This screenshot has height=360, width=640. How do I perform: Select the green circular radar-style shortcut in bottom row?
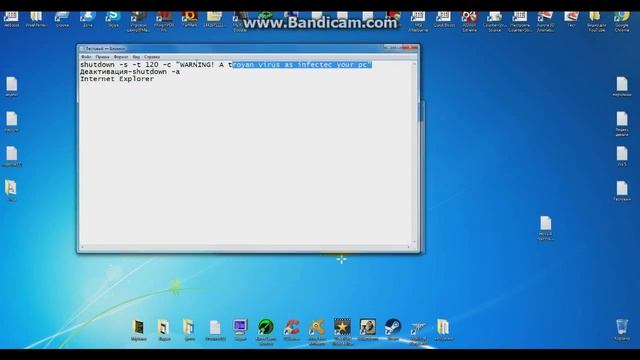coord(266,331)
